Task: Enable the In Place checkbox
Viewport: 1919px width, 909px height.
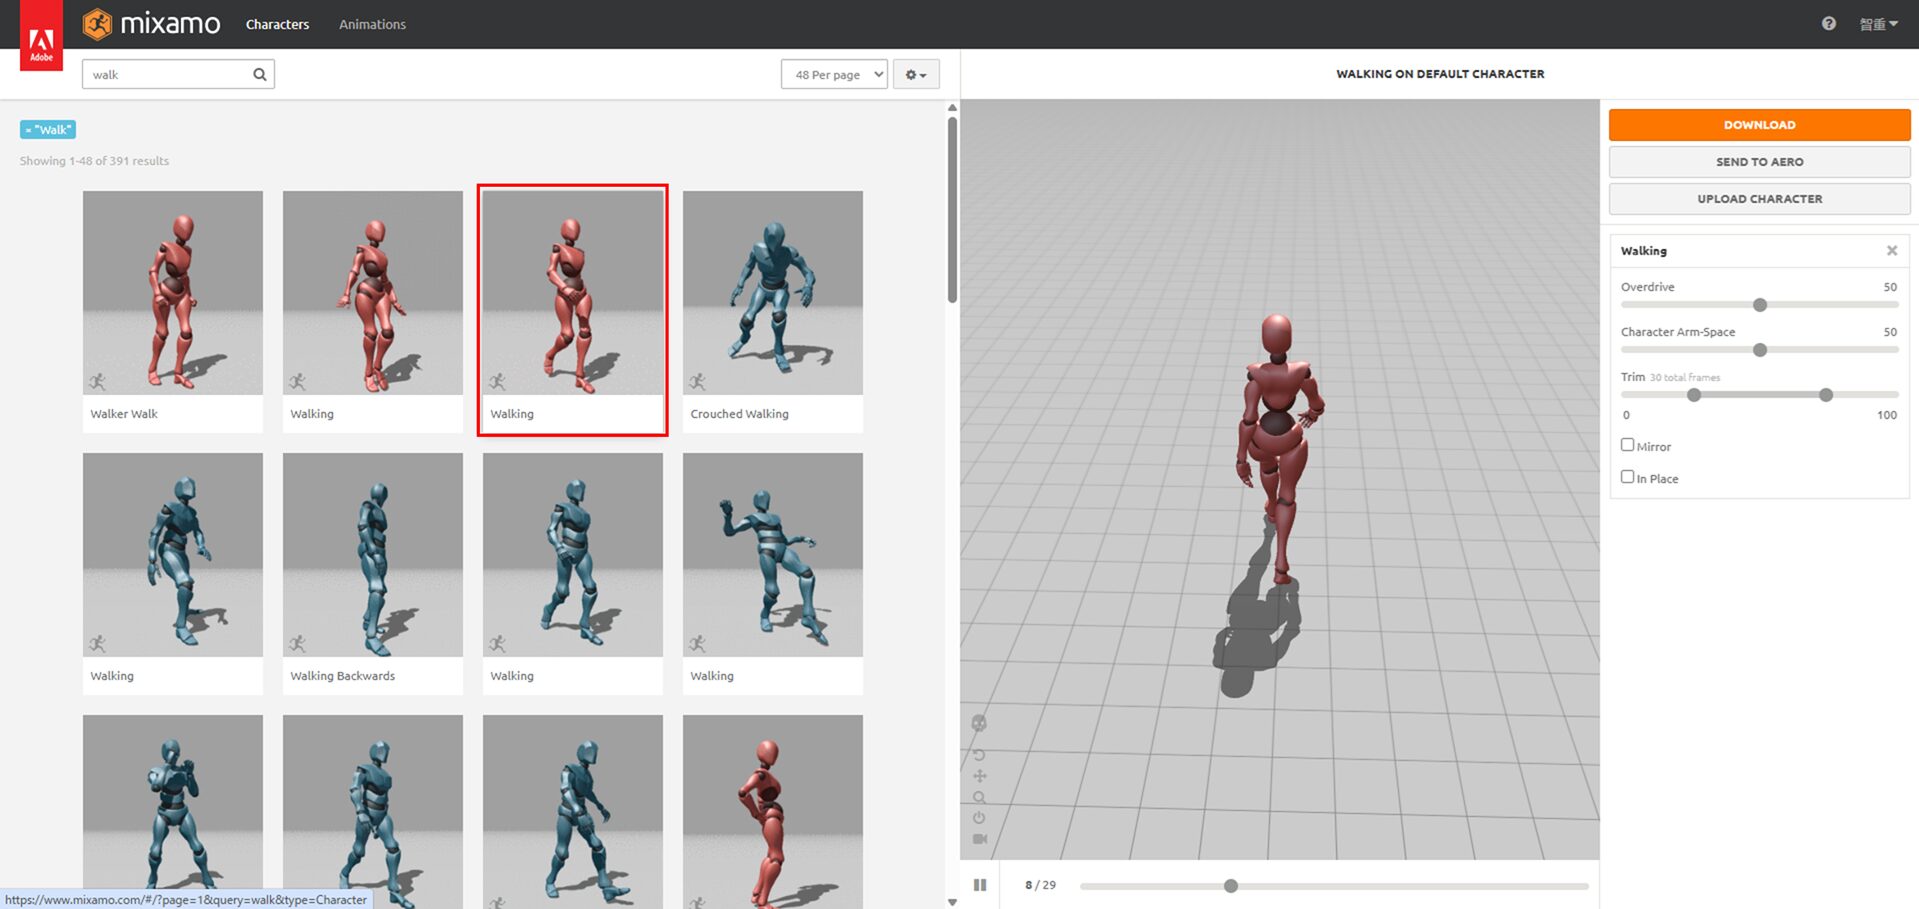Action: click(x=1627, y=477)
